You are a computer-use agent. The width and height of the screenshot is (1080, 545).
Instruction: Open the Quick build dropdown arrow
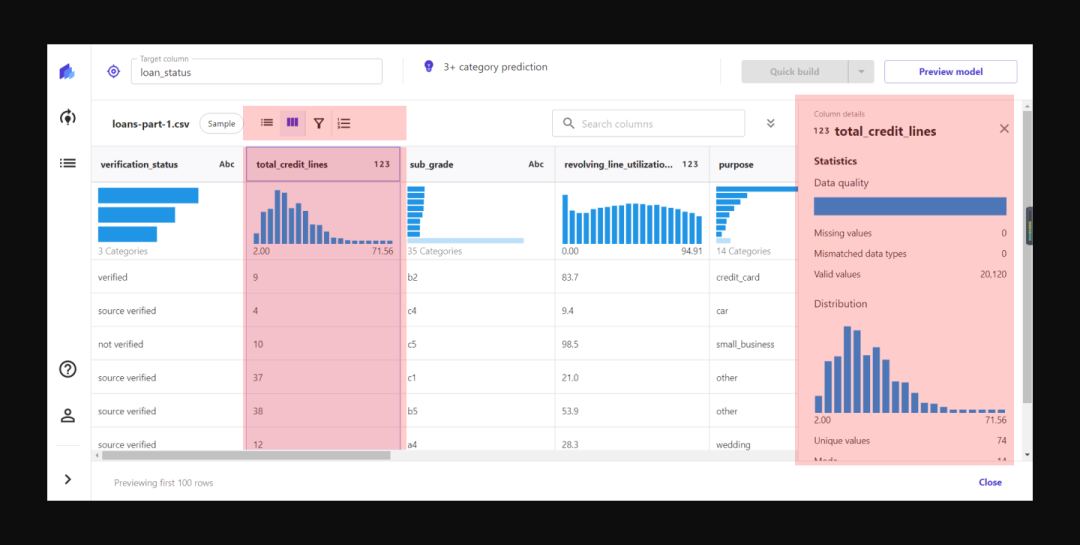tap(861, 72)
